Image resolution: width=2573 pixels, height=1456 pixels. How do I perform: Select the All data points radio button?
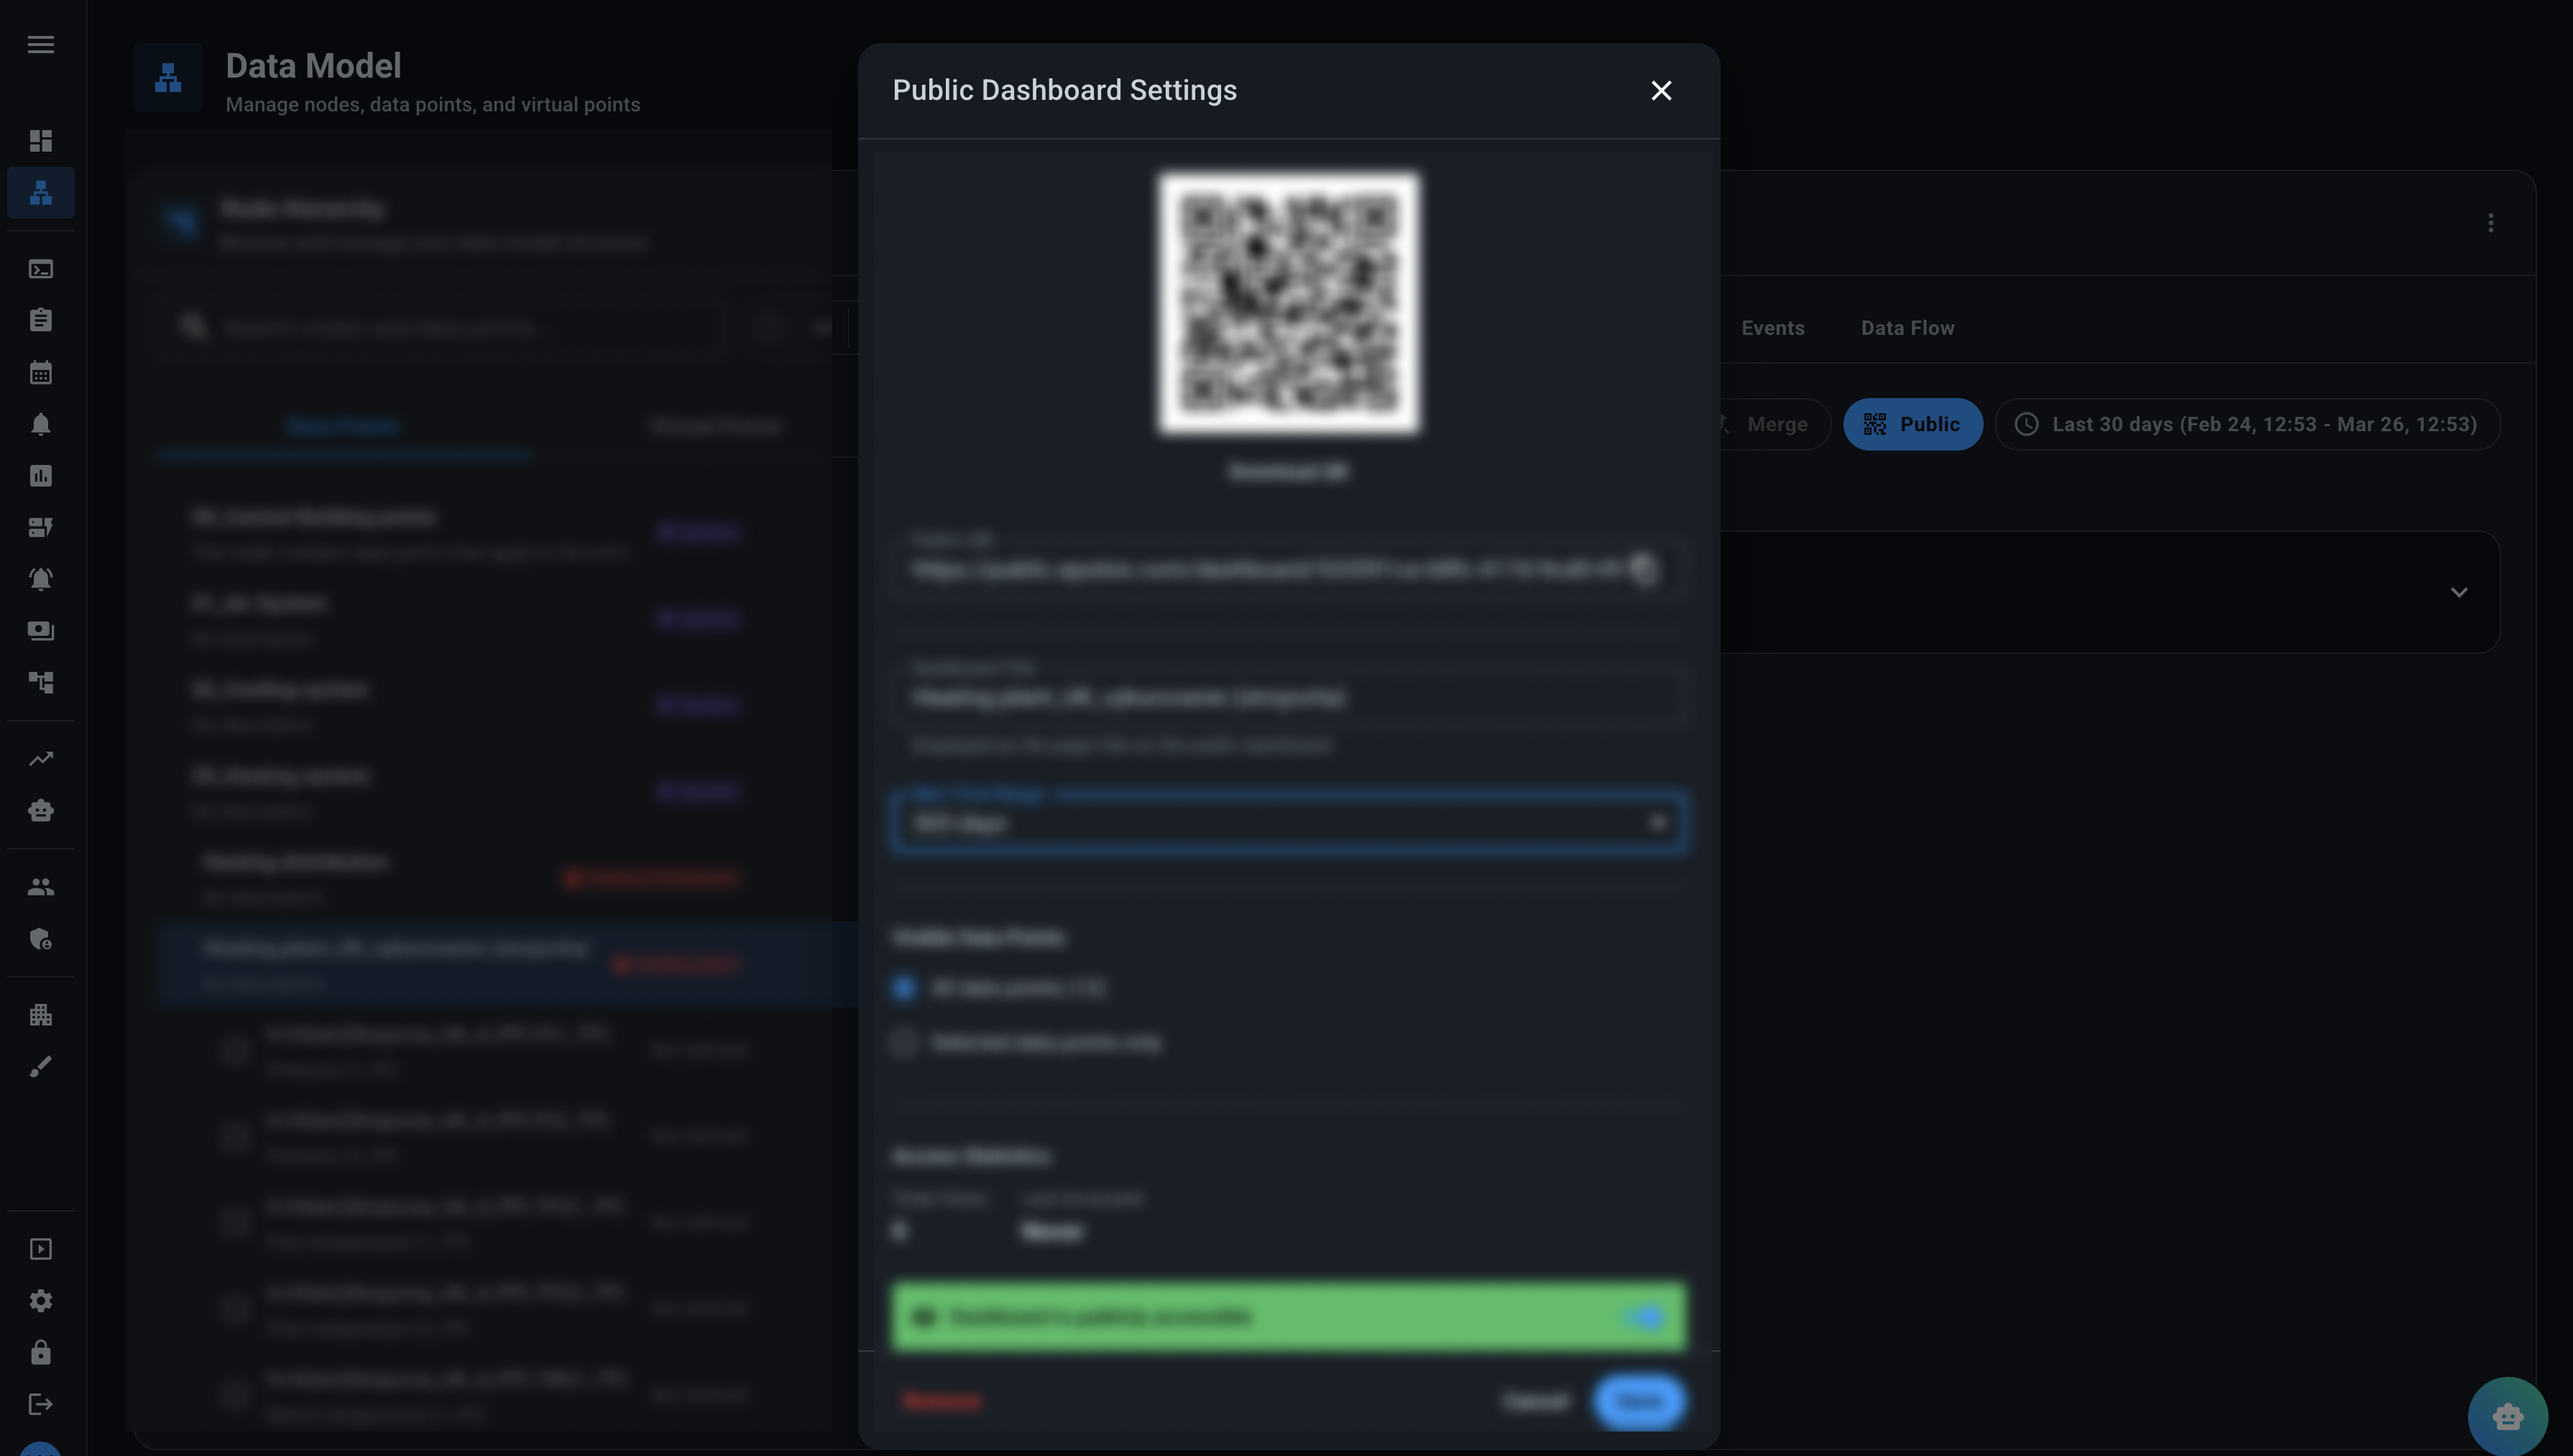click(x=904, y=988)
